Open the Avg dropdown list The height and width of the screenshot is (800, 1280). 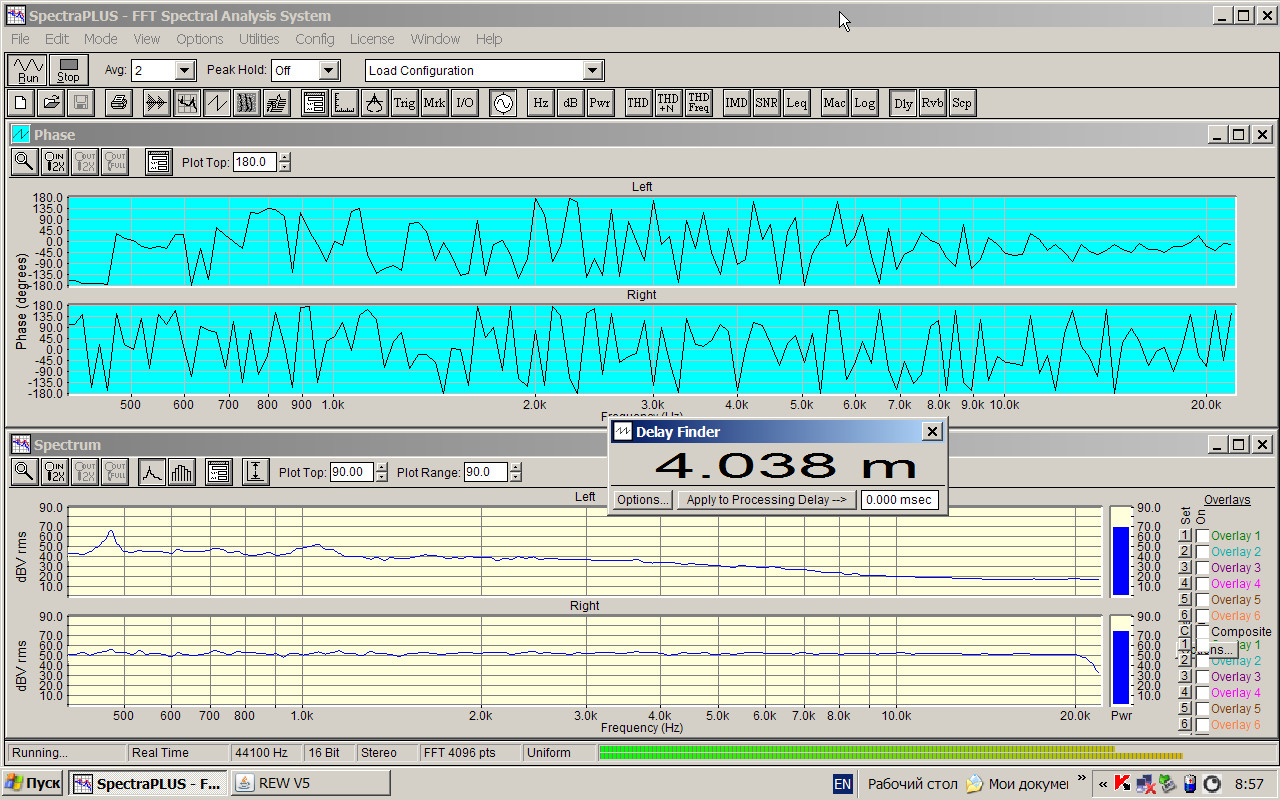(184, 70)
